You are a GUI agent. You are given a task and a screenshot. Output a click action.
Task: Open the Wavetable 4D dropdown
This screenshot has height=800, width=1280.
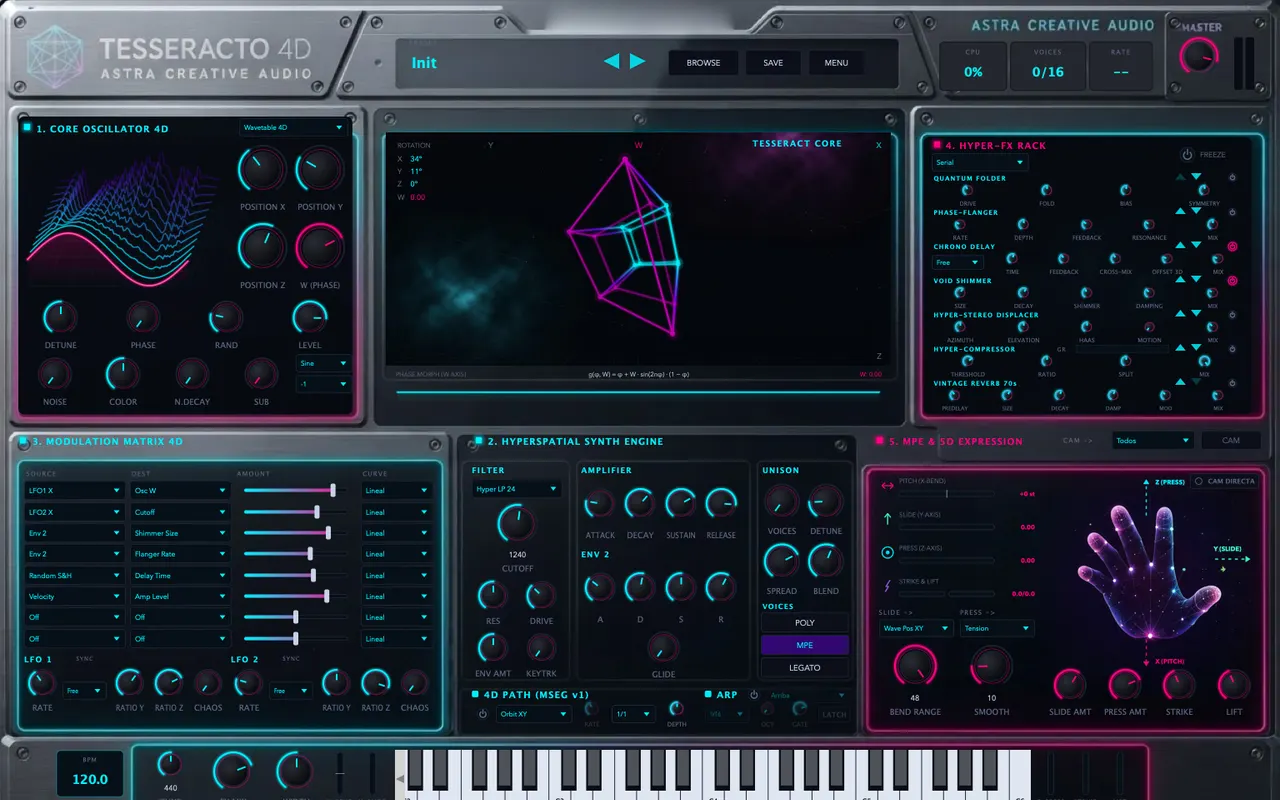[x=293, y=127]
